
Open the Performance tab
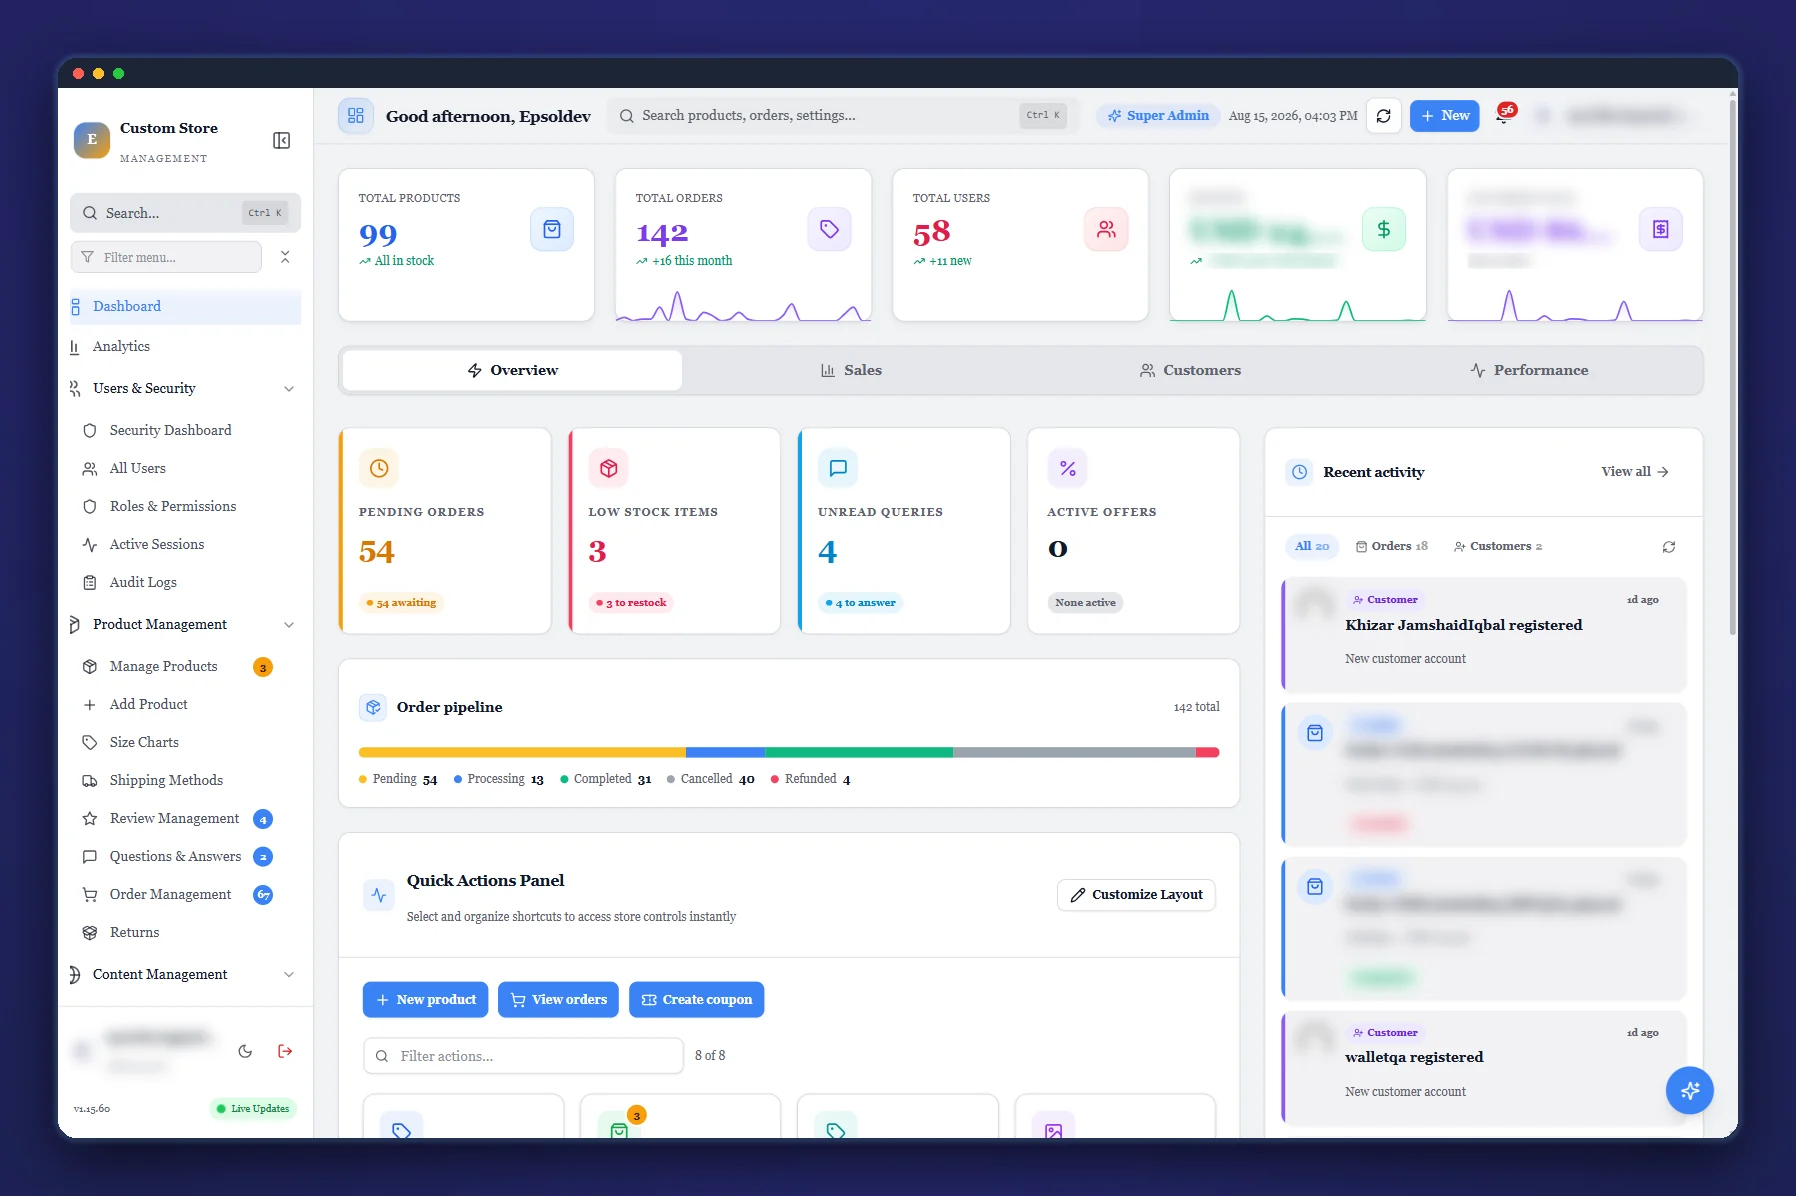1529,370
